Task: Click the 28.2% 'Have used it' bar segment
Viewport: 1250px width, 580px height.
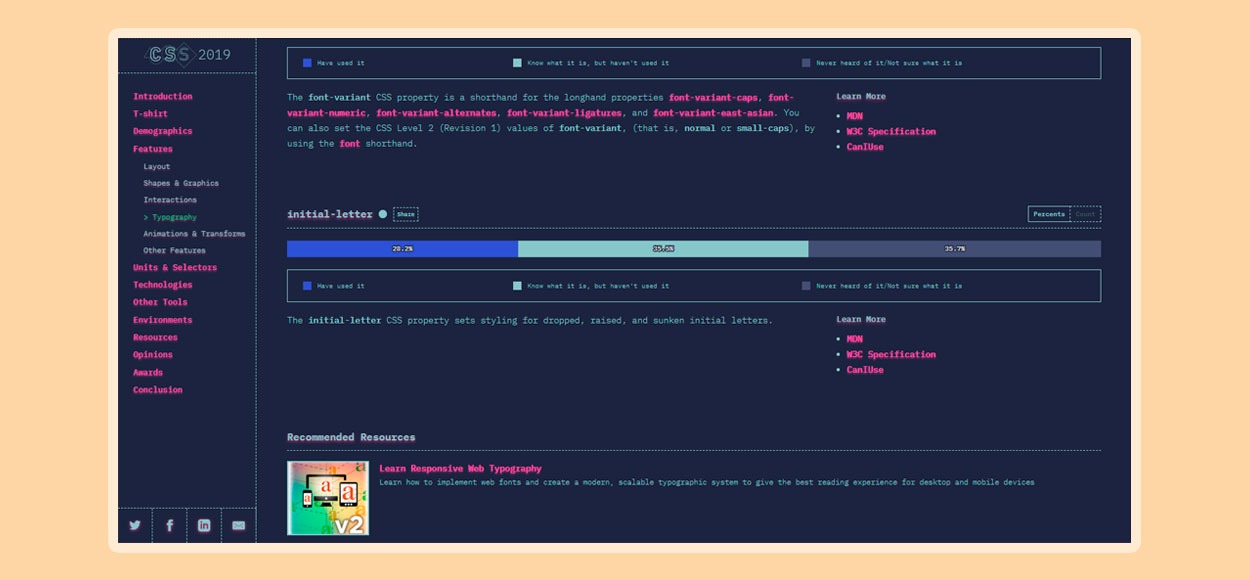Action: [402, 249]
